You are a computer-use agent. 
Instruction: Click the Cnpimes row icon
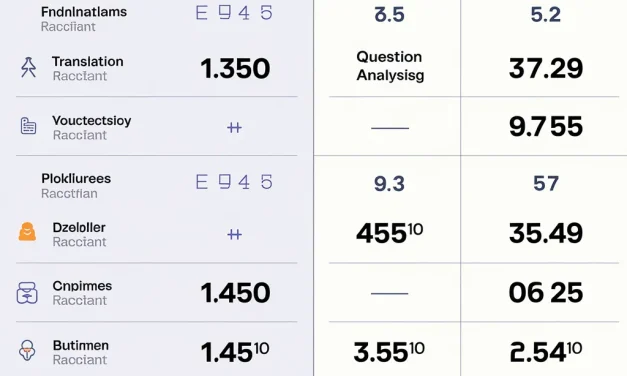tap(27, 293)
